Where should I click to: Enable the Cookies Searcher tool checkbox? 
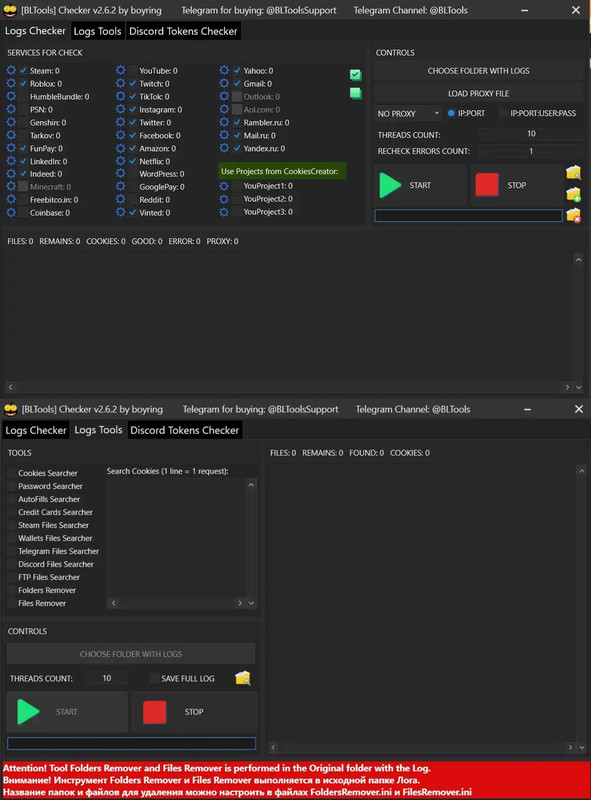11,473
